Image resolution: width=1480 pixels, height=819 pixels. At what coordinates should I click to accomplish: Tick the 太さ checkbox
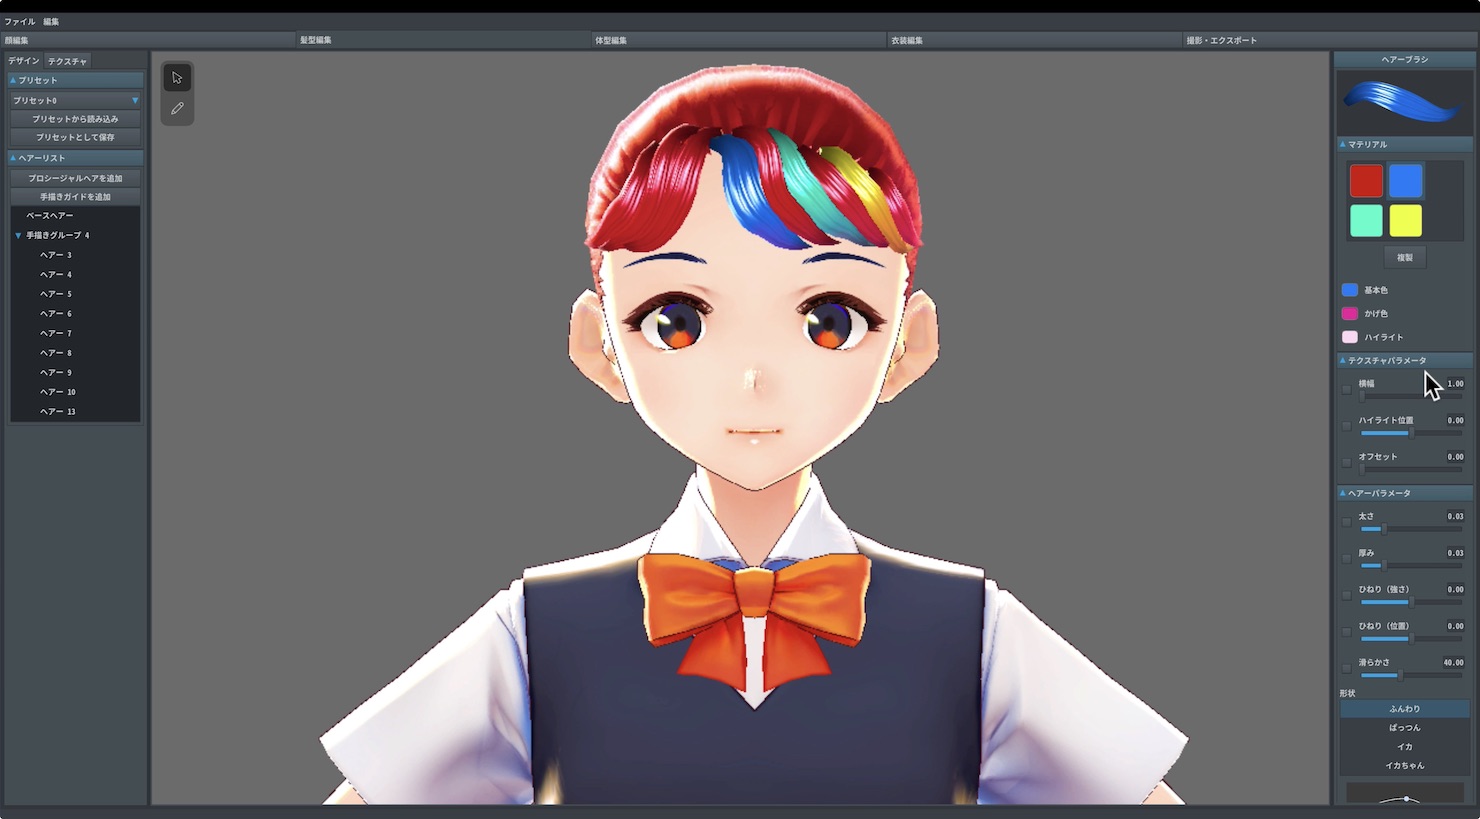[x=1346, y=522]
